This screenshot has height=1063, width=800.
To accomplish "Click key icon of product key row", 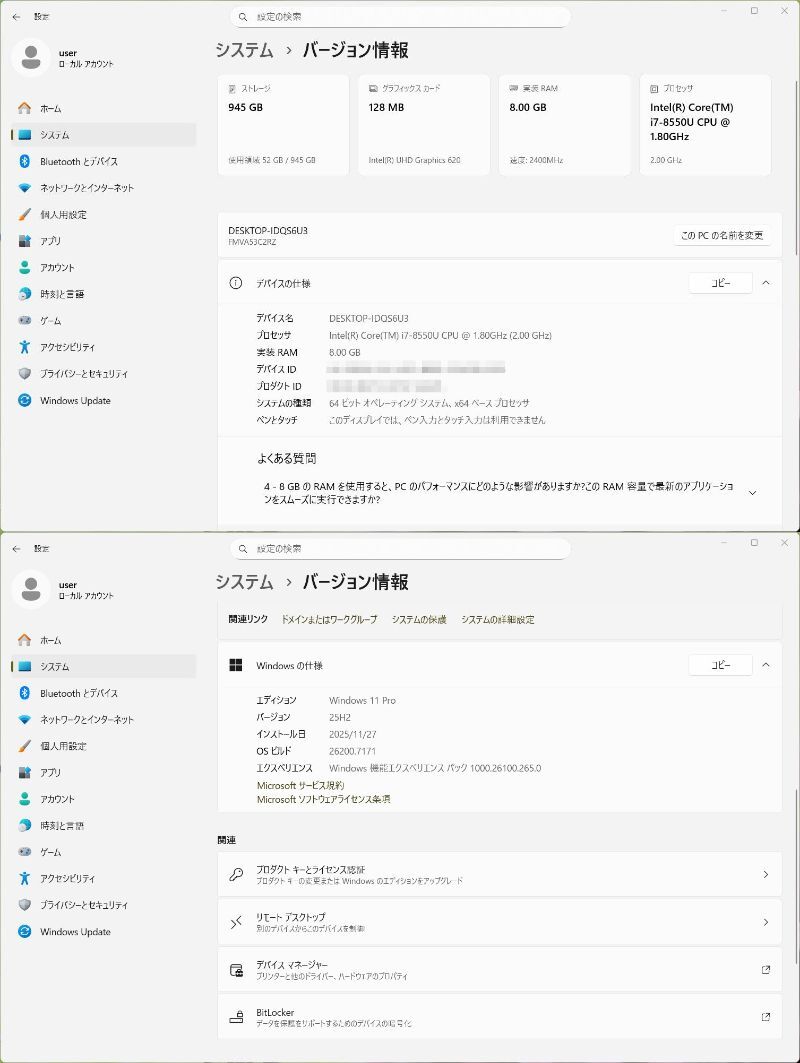I will coord(236,875).
